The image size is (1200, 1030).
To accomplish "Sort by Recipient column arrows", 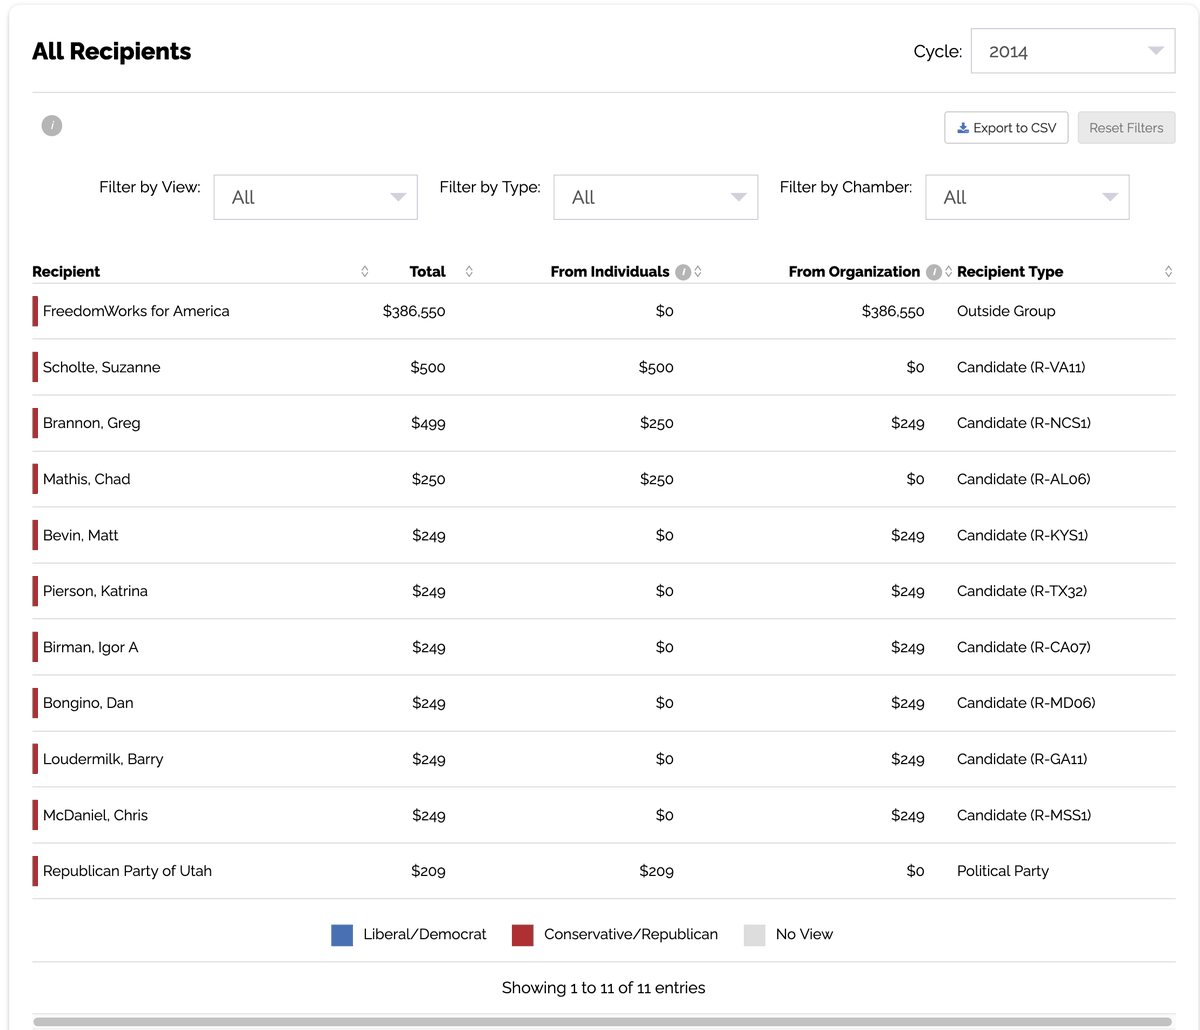I will (x=365, y=272).
